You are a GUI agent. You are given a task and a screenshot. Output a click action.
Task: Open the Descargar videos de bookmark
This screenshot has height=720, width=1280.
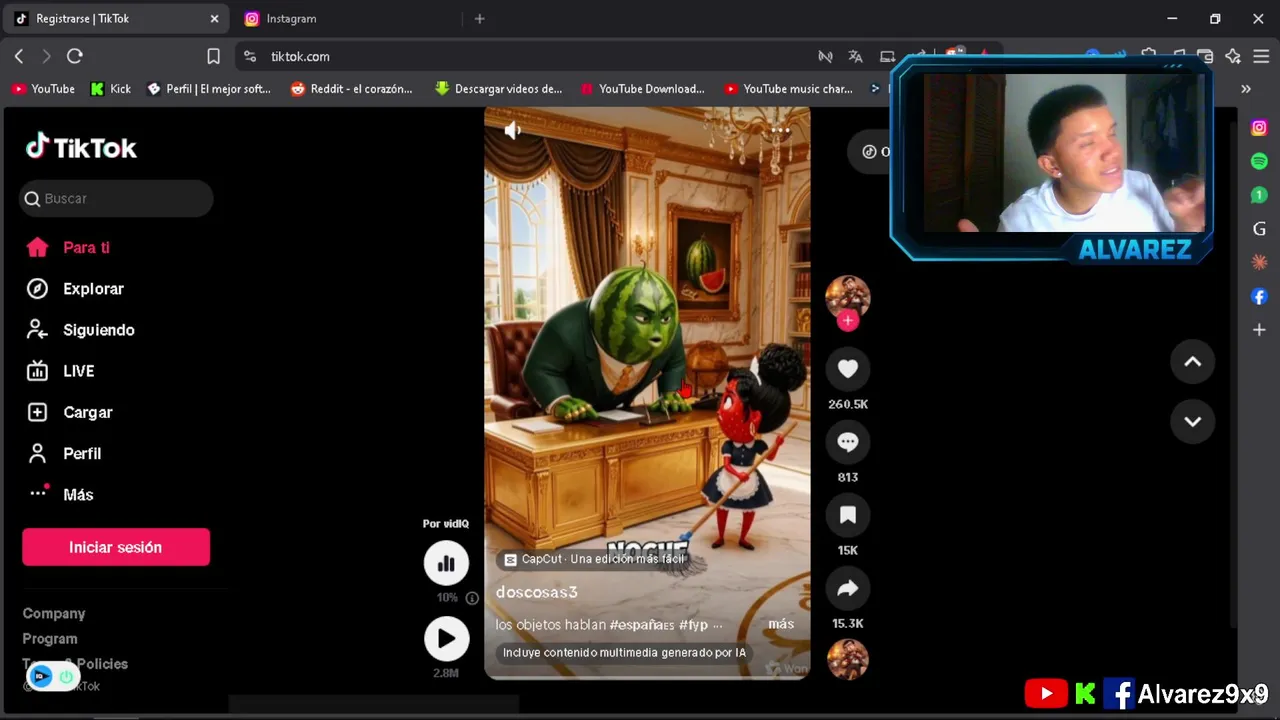(498, 89)
